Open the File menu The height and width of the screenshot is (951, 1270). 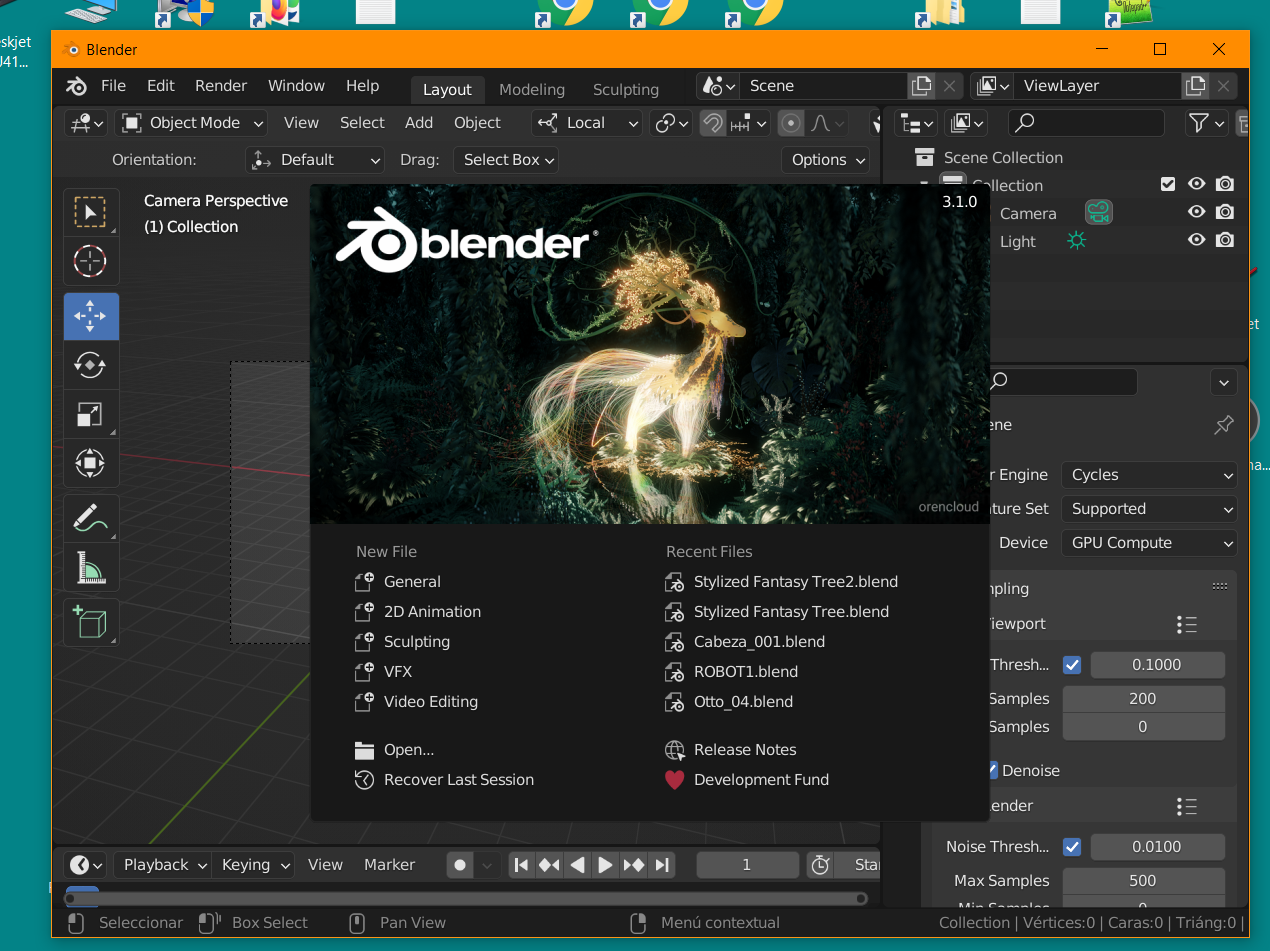(114, 86)
